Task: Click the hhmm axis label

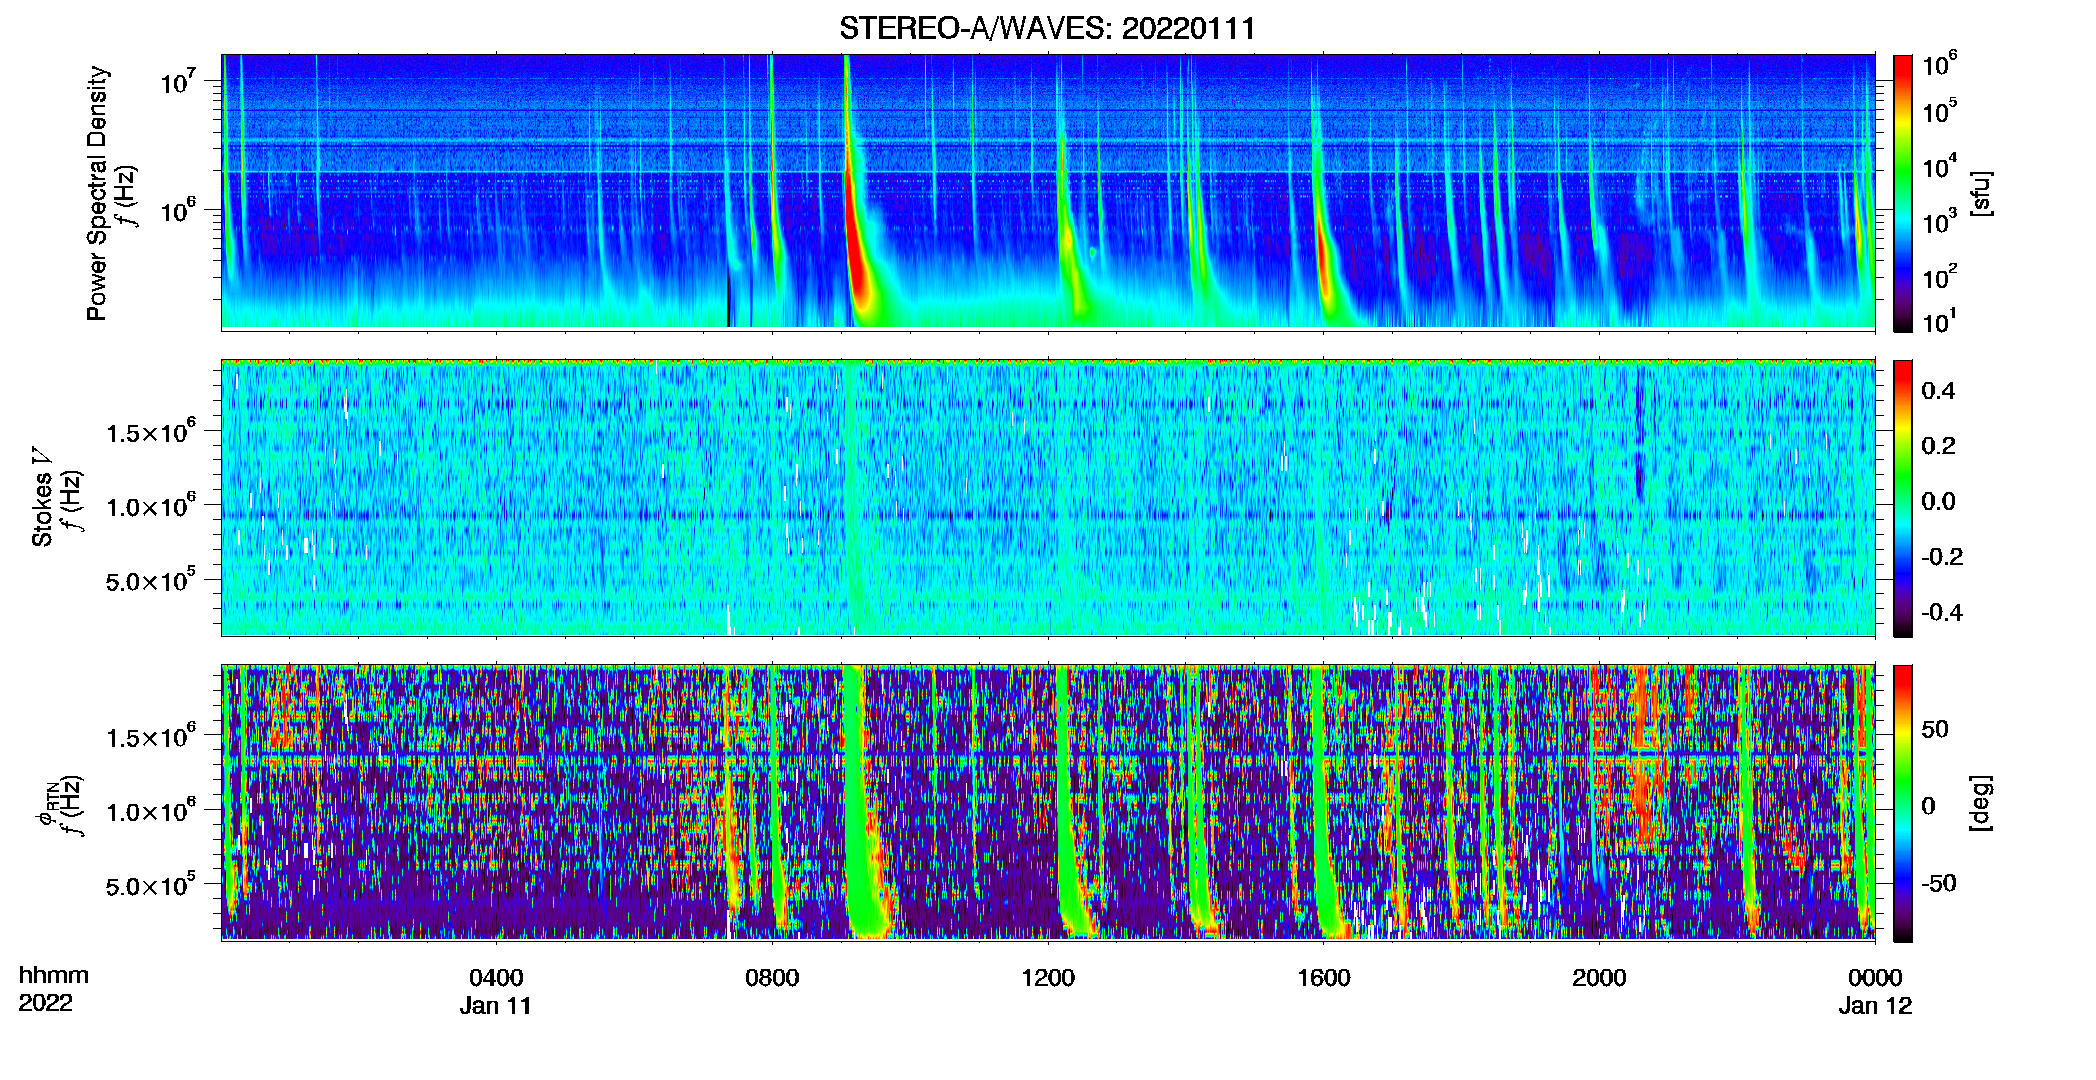Action: coord(54,976)
